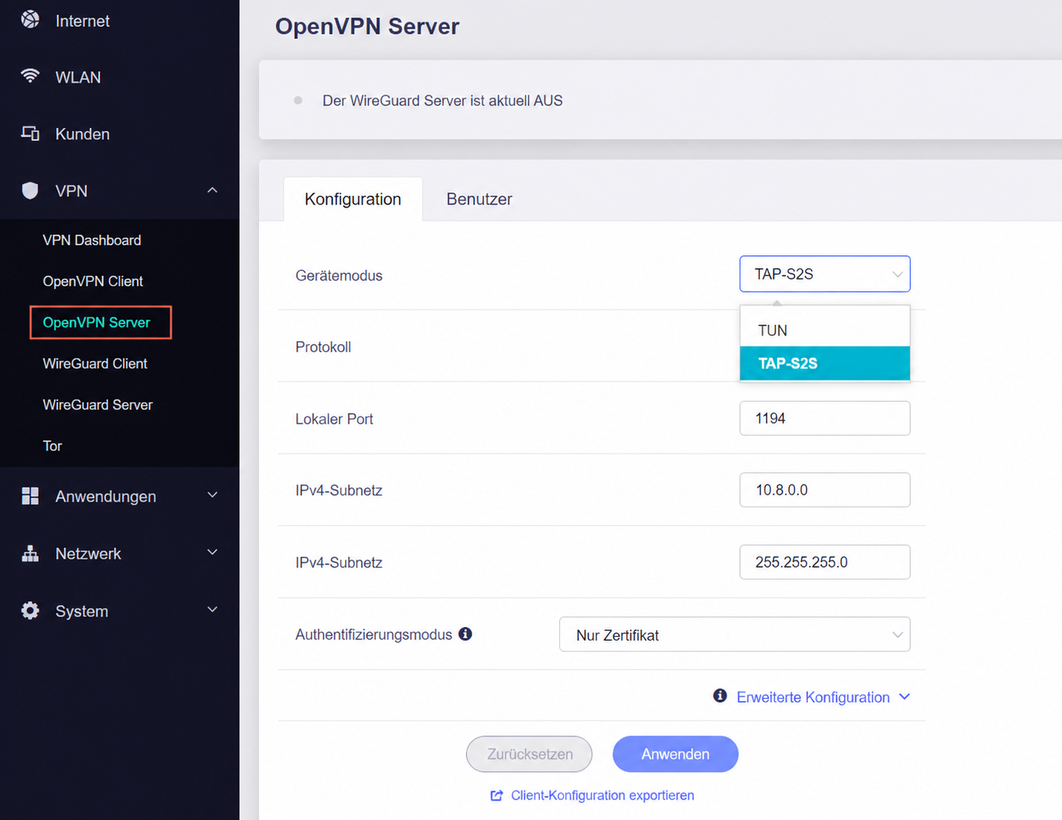The image size is (1062, 820).
Task: Expand the Netzwerk menu chevron
Action: click(x=212, y=552)
